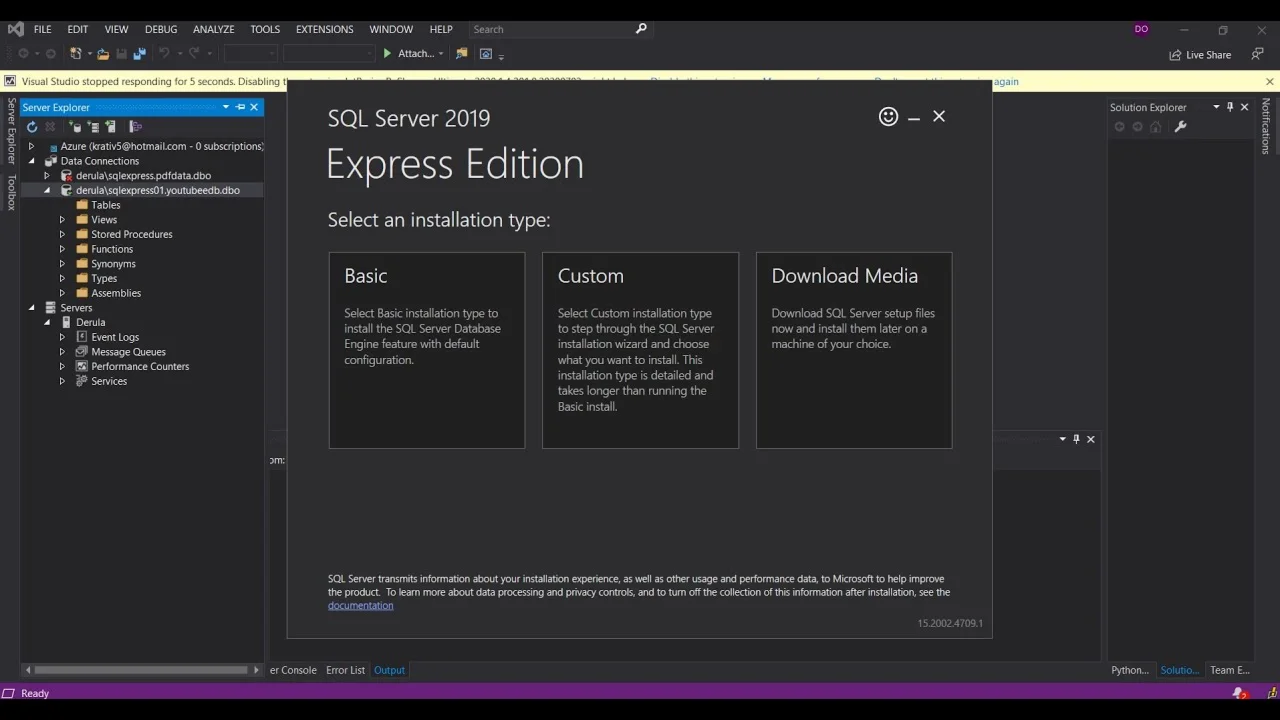Expand the Stored Procedures node
The height and width of the screenshot is (720, 1280).
[62, 234]
